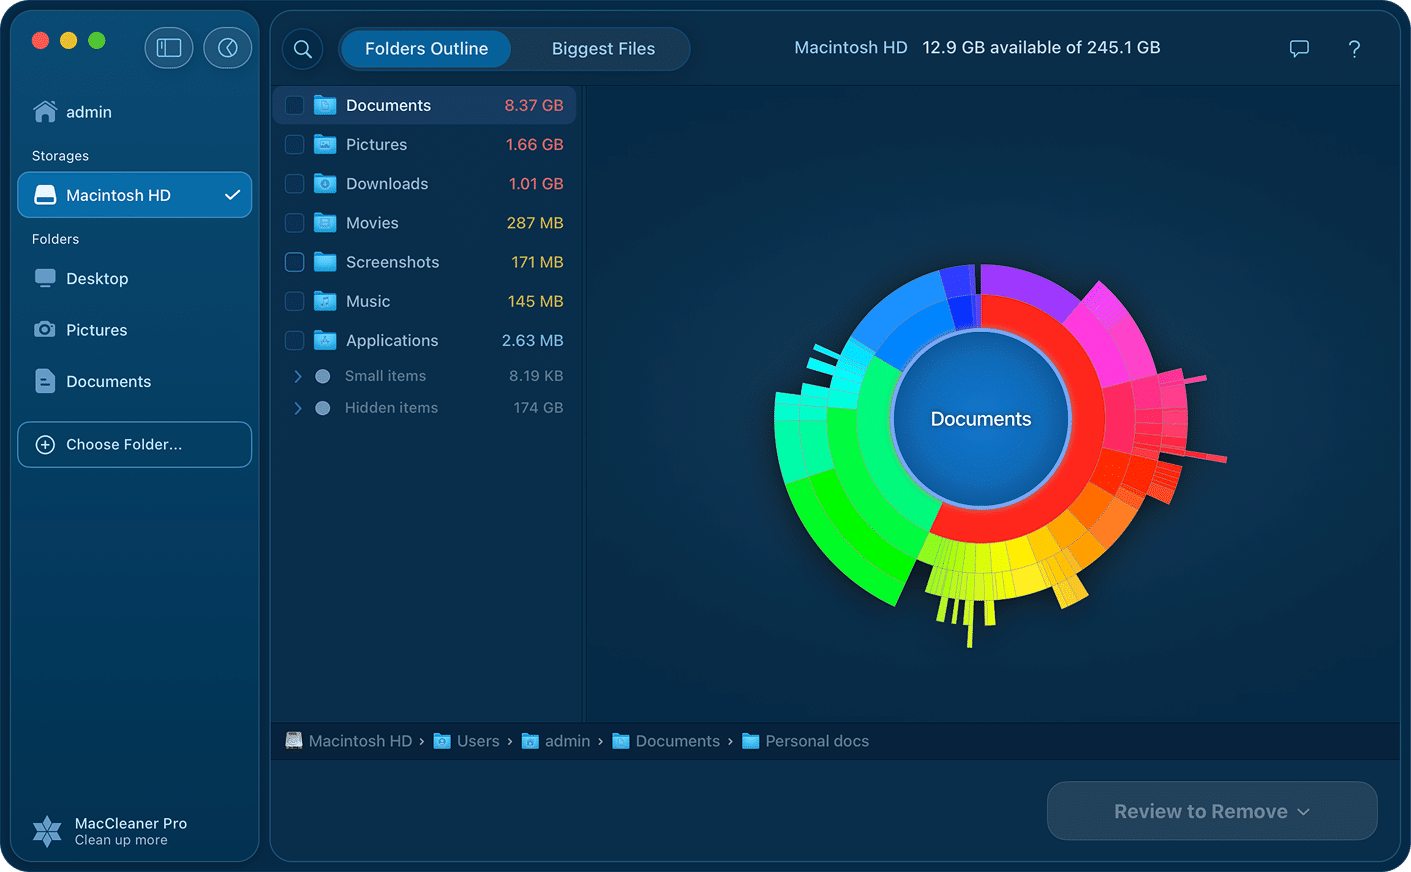The image size is (1411, 872).
Task: Click the Choose Folder button
Action: (x=134, y=444)
